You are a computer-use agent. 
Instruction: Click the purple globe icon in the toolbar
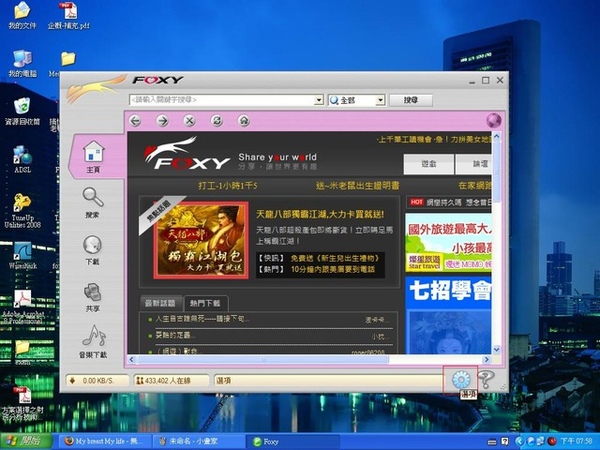point(494,121)
